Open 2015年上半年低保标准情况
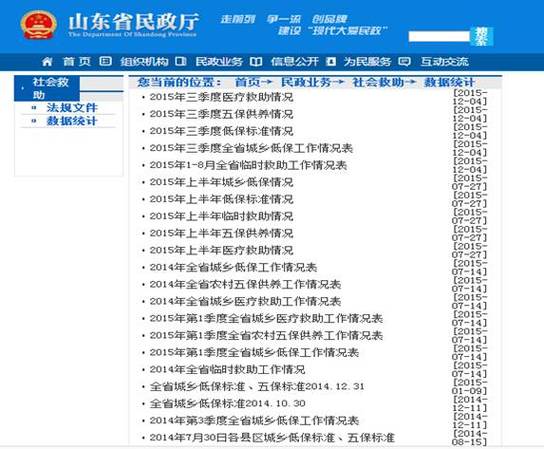 point(221,199)
